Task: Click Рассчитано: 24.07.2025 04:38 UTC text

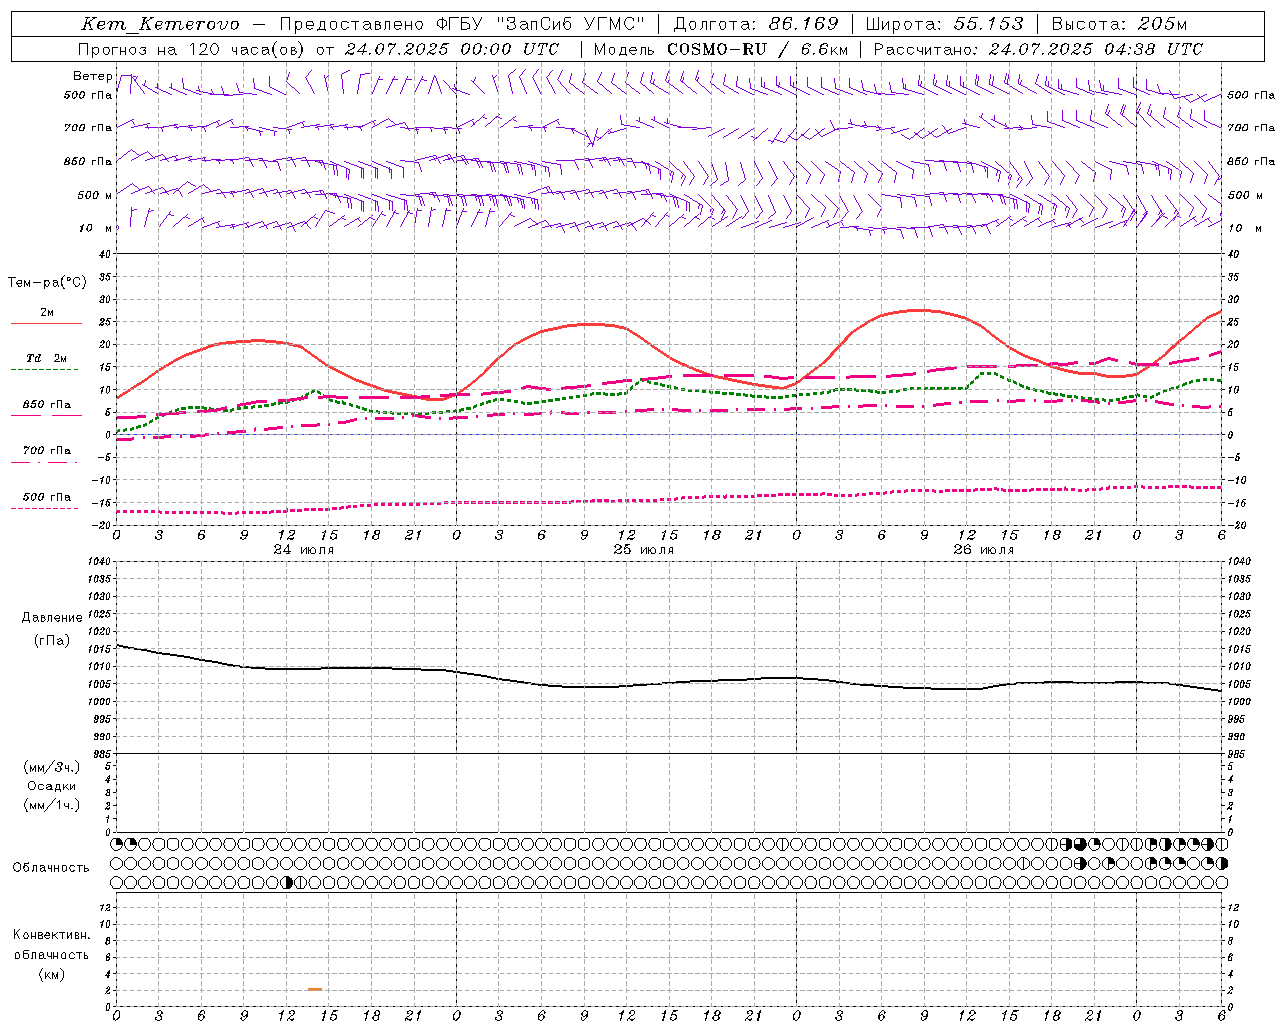Action: 1038,49
